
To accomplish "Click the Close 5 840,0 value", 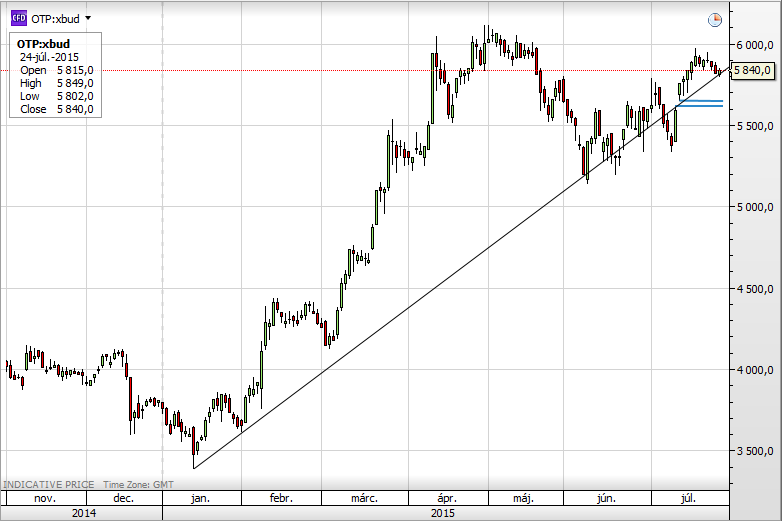I will coord(75,109).
